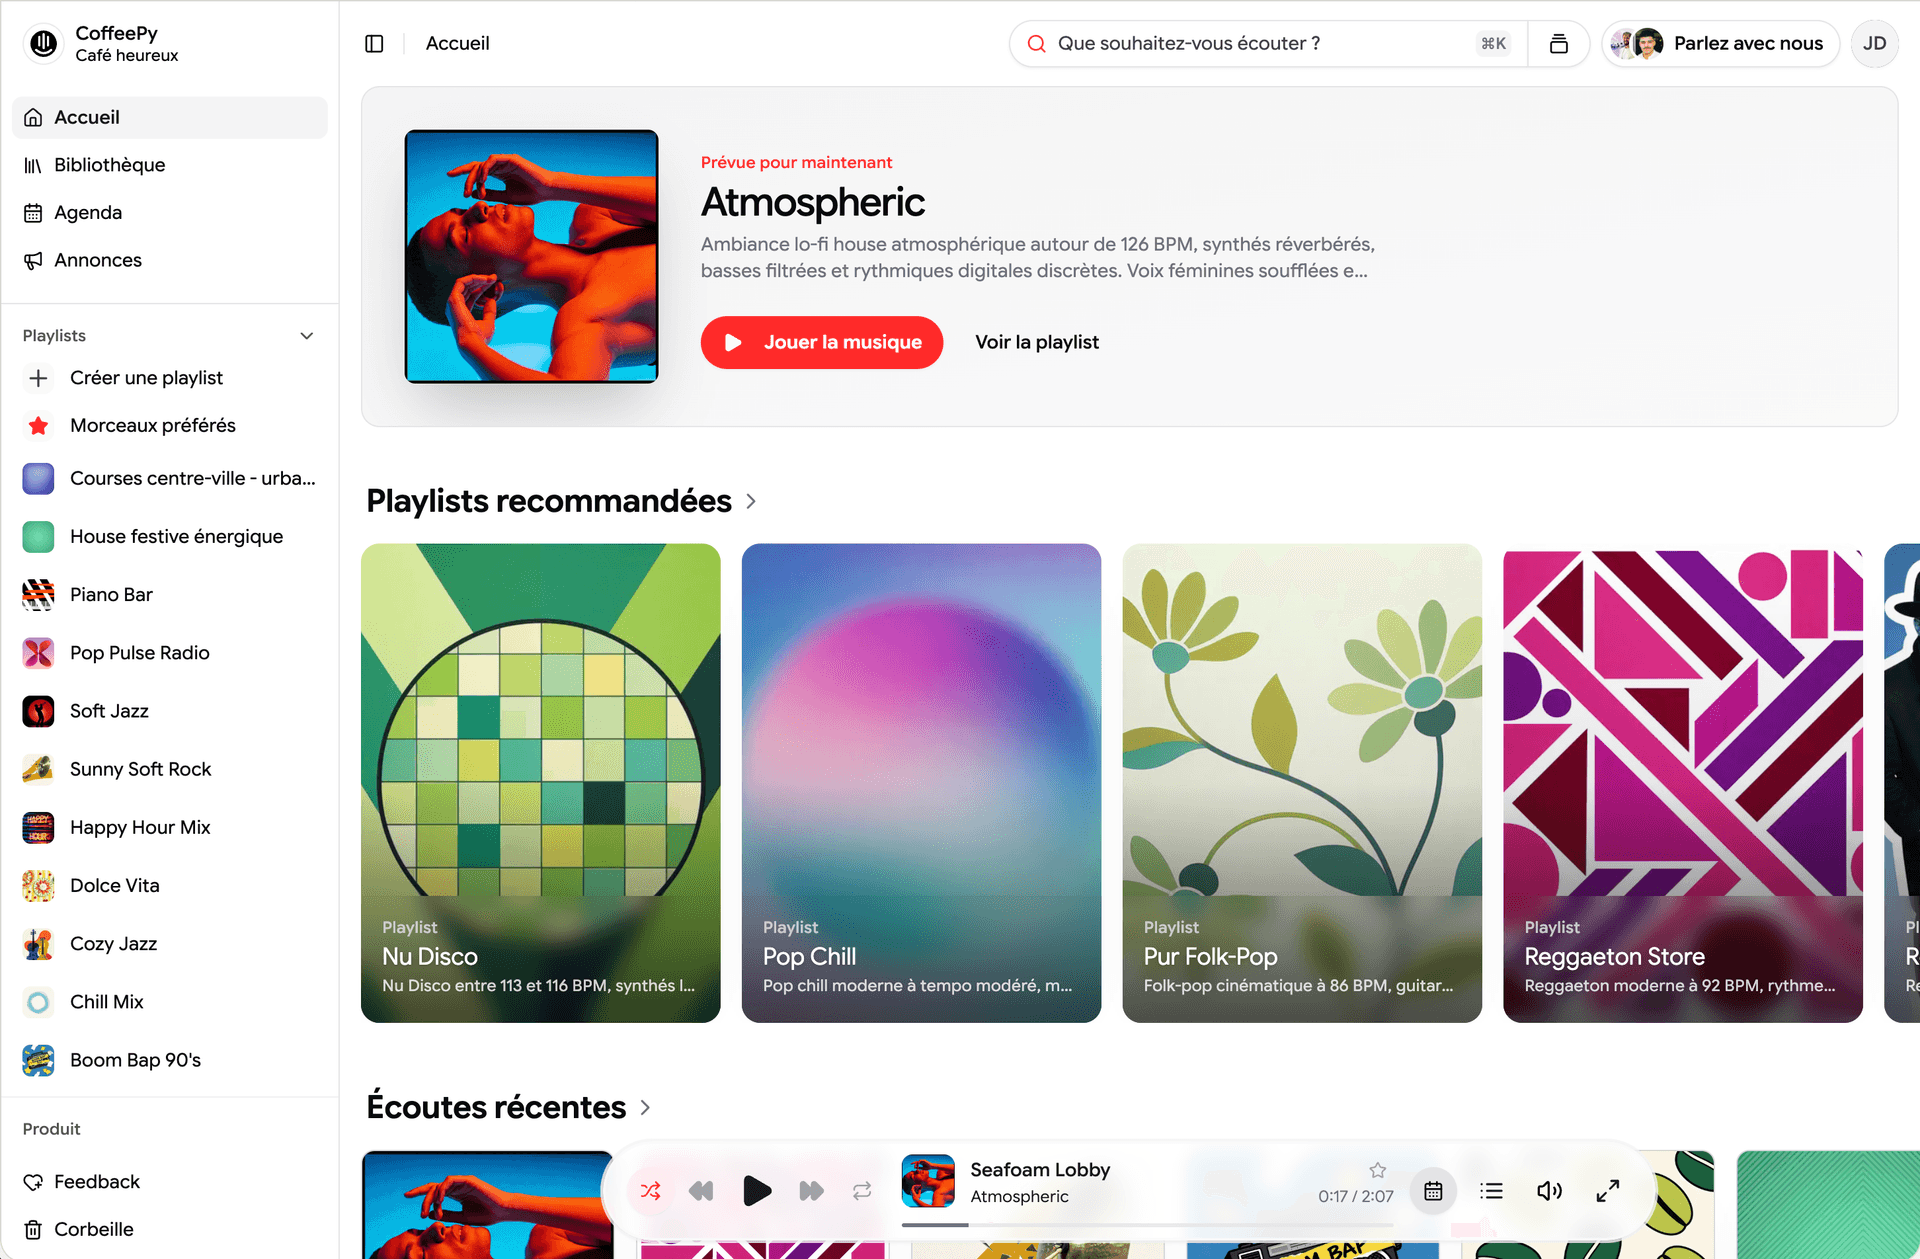Expand Playlists recommandées chevron
Viewport: 1920px width, 1259px height.
click(x=751, y=502)
